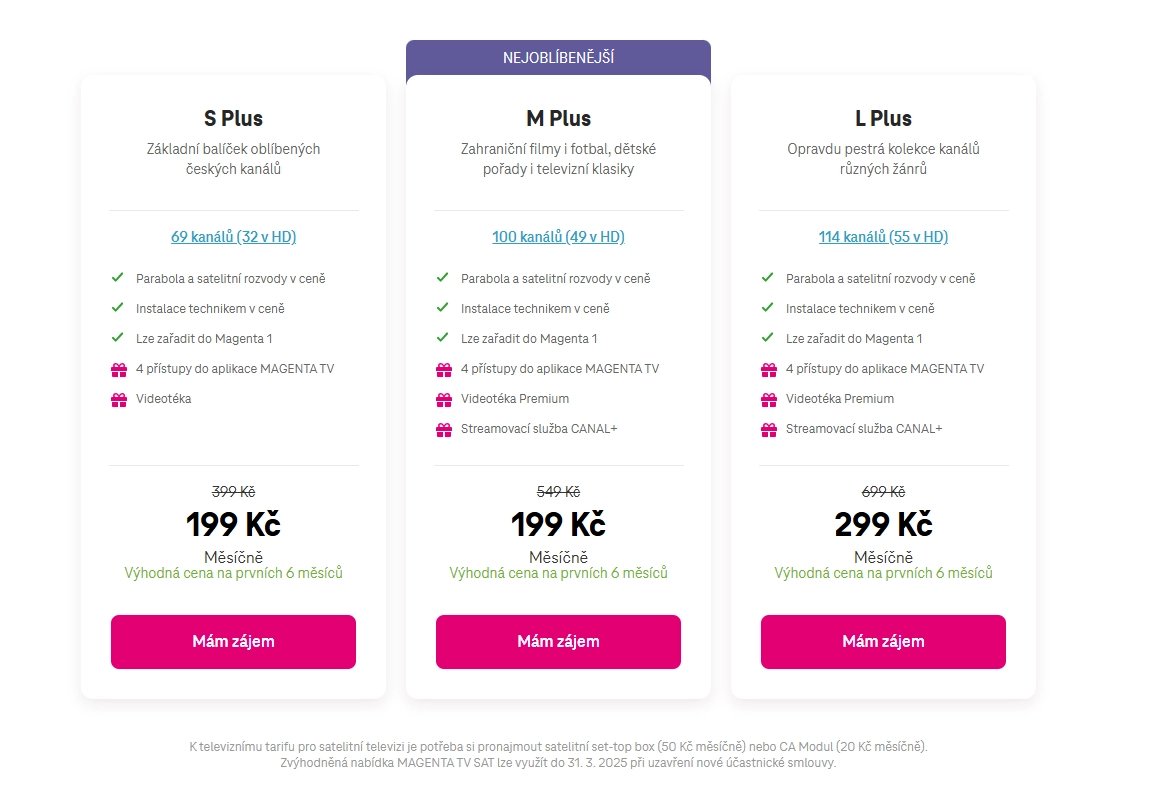Open the 114 kanálů (55 v HD) link

[x=883, y=237]
